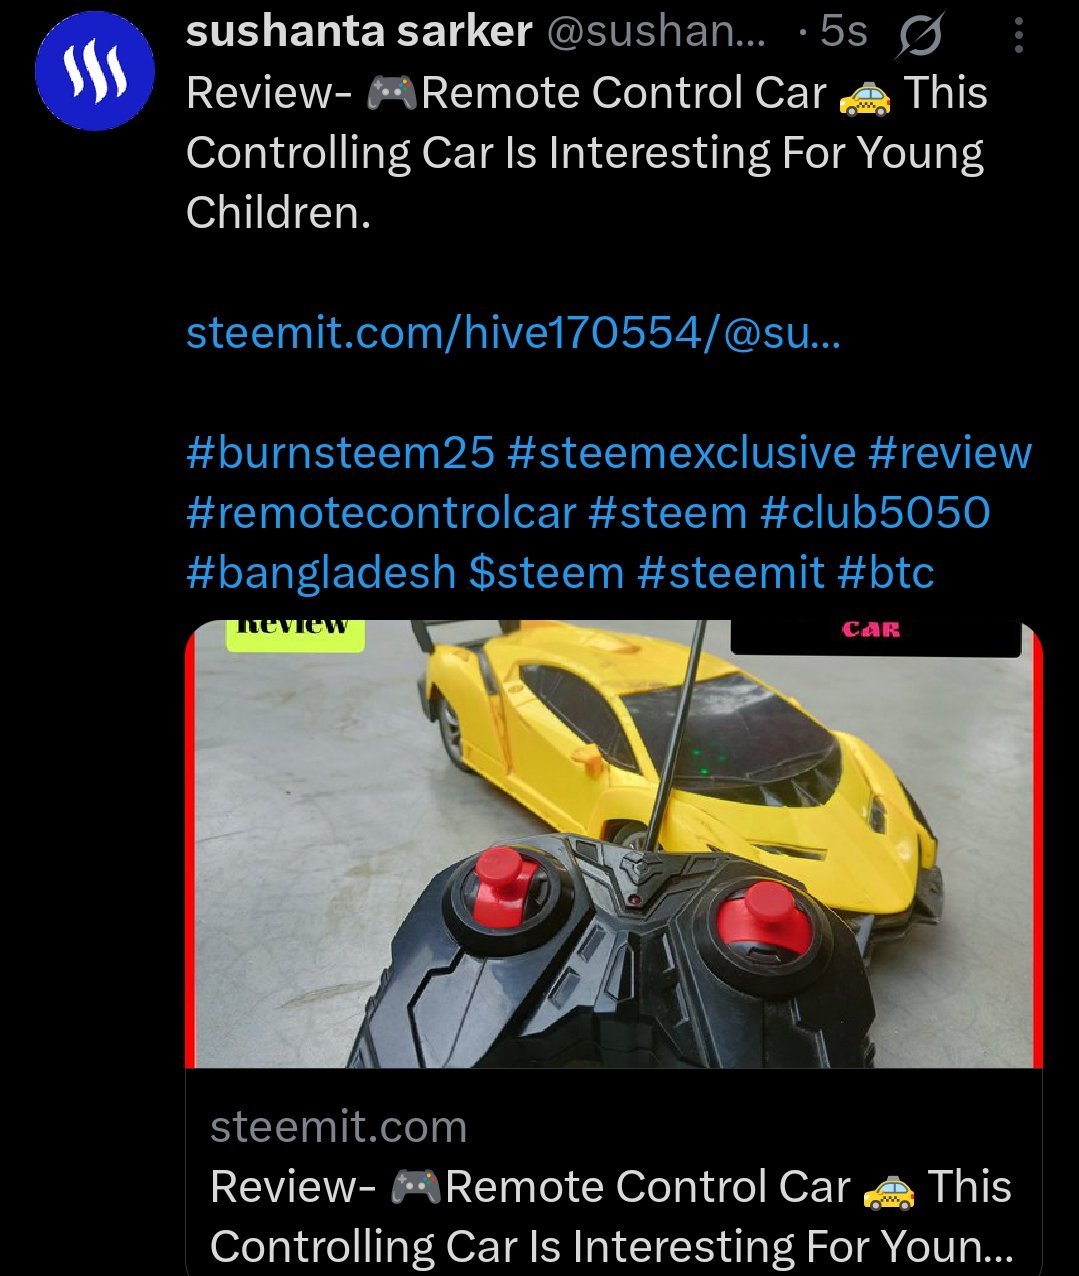This screenshot has height=1276, width=1079.
Task: Open the #bangladesh hashtag
Action: (321, 573)
